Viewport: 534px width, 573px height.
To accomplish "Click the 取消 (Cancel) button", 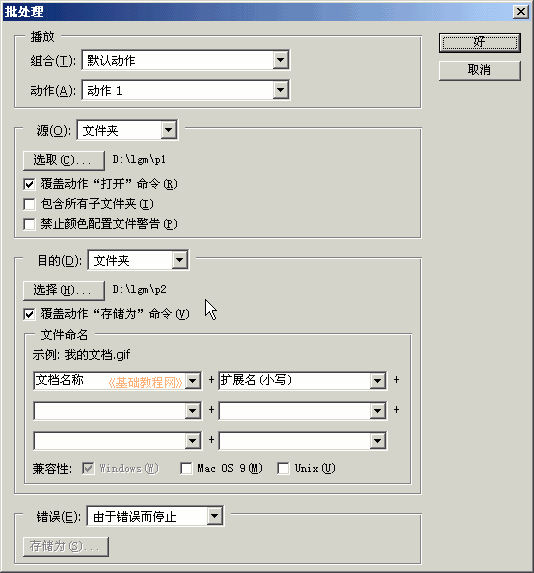I will pyautogui.click(x=480, y=71).
